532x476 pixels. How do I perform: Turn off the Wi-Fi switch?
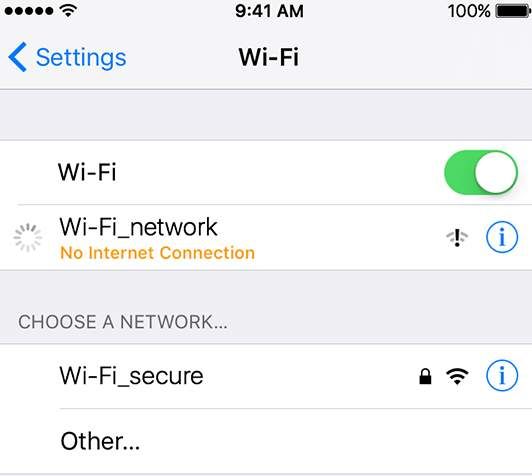click(481, 172)
